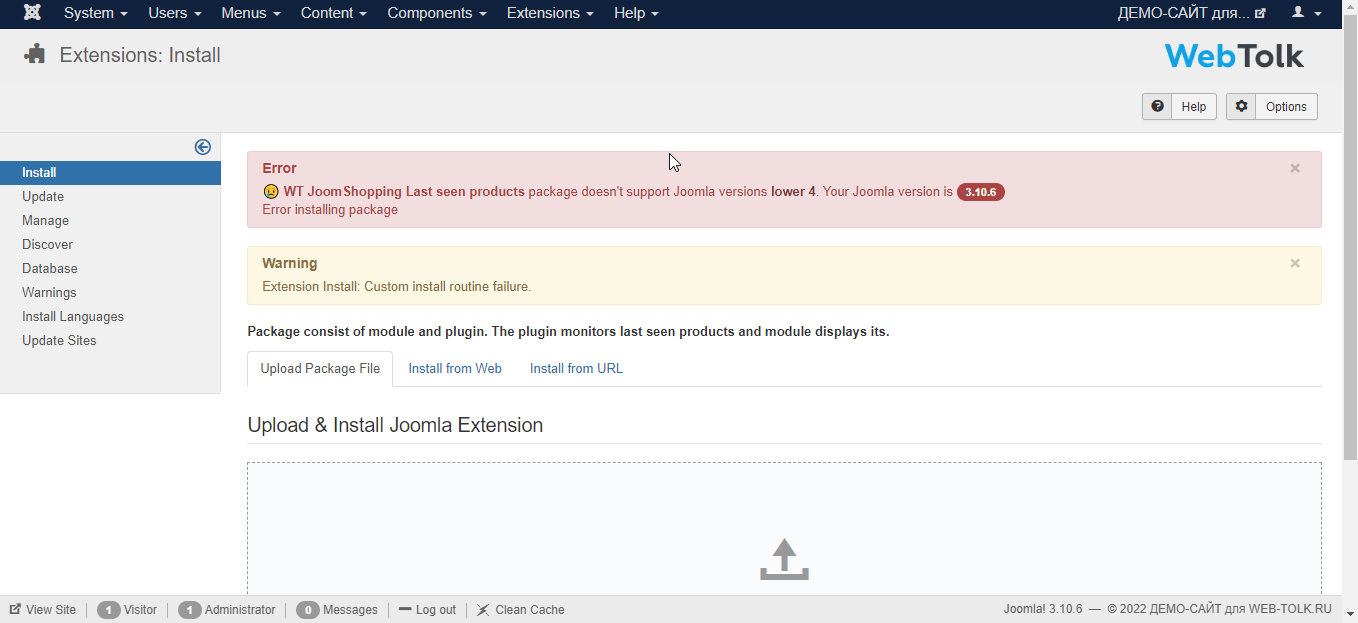
Task: Open the Help button
Action: [x=1179, y=107]
